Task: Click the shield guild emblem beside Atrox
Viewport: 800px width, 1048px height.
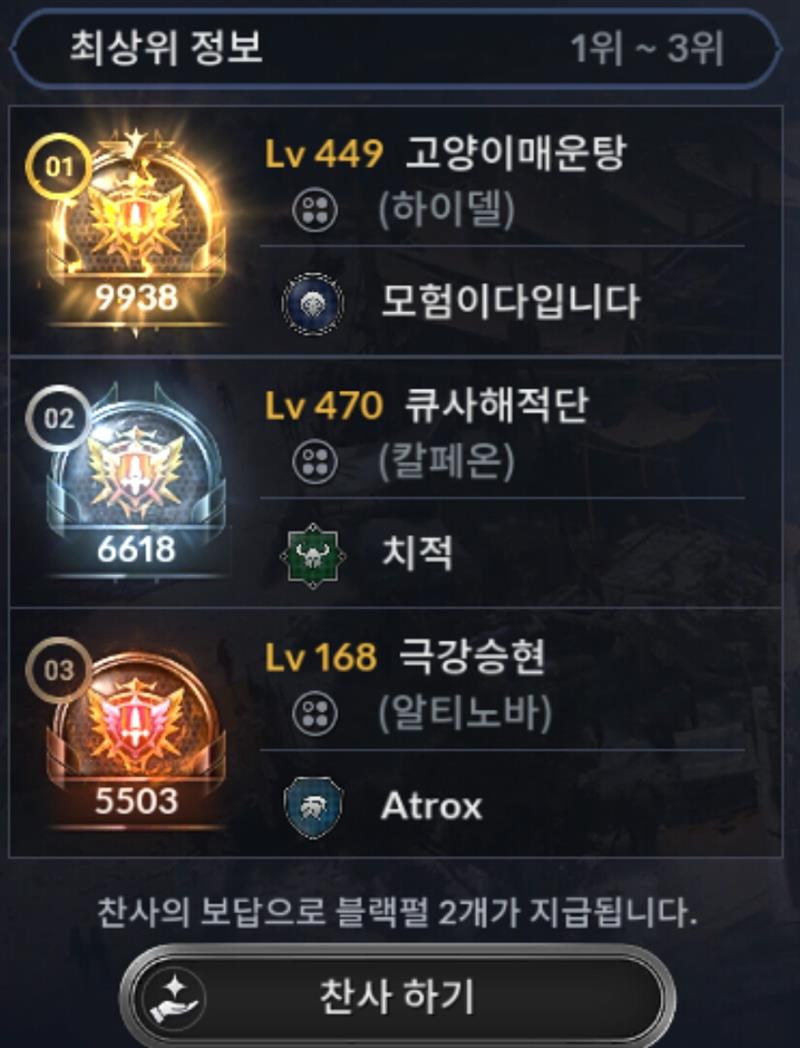Action: [x=312, y=807]
